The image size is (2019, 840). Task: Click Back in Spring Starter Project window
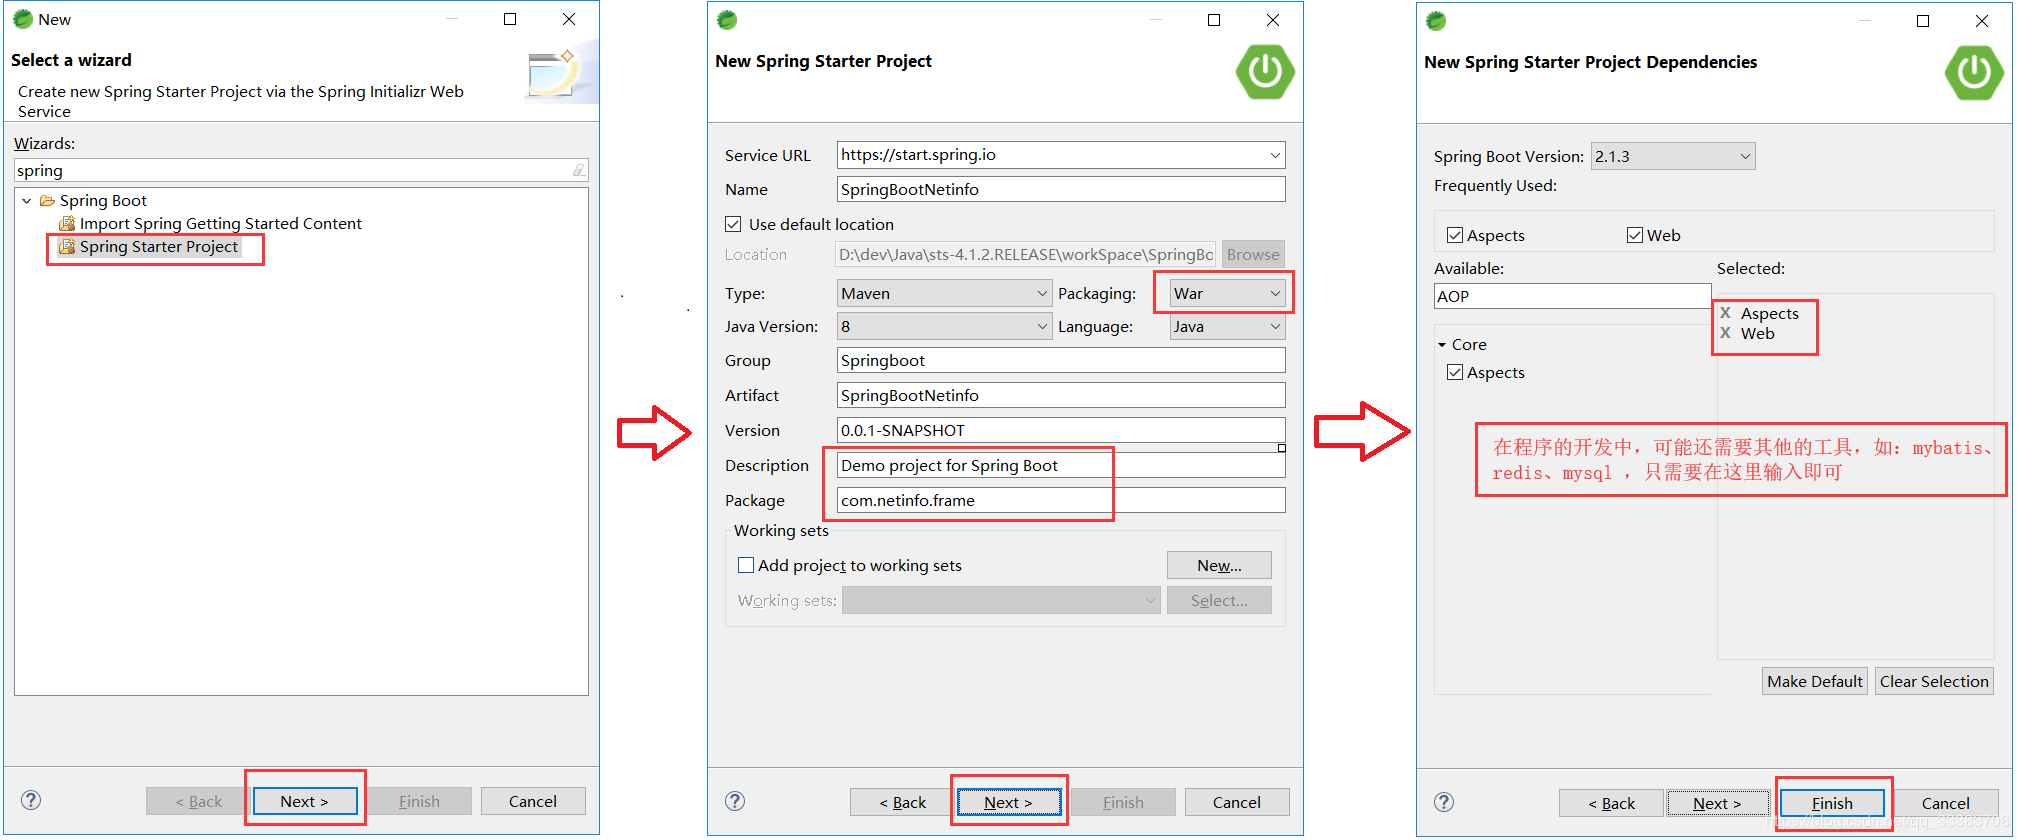click(902, 802)
